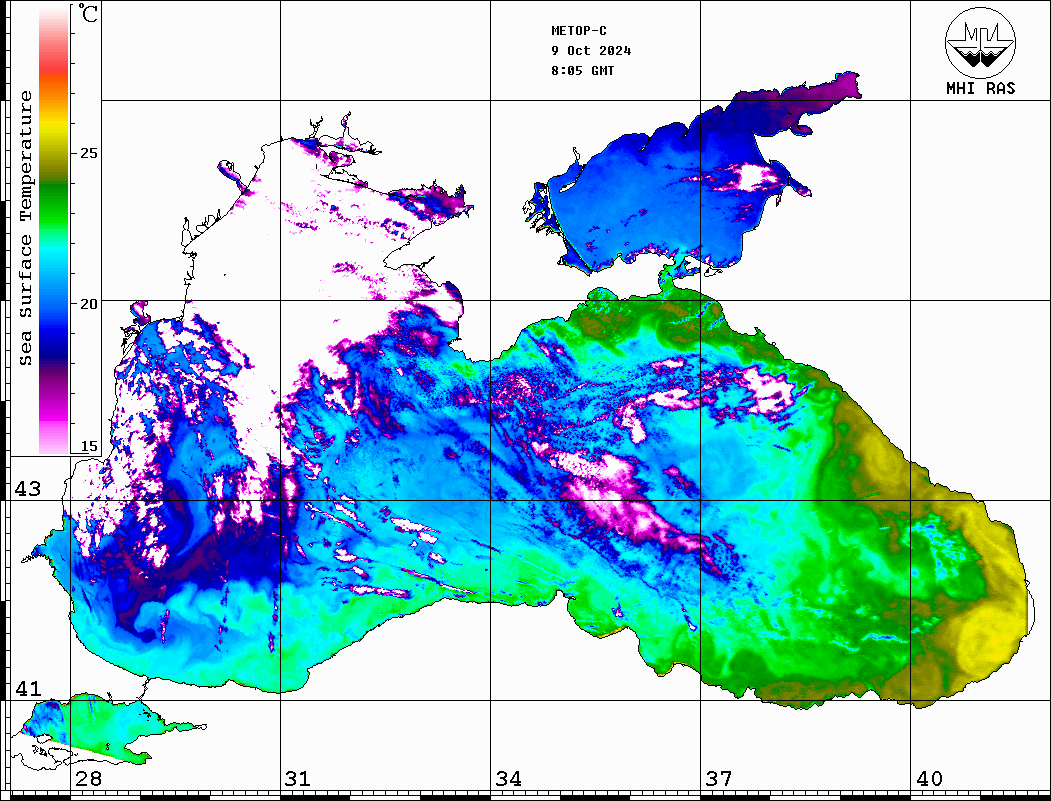Click latitude label "43"
1051x801 pixels.
[x=28, y=489]
